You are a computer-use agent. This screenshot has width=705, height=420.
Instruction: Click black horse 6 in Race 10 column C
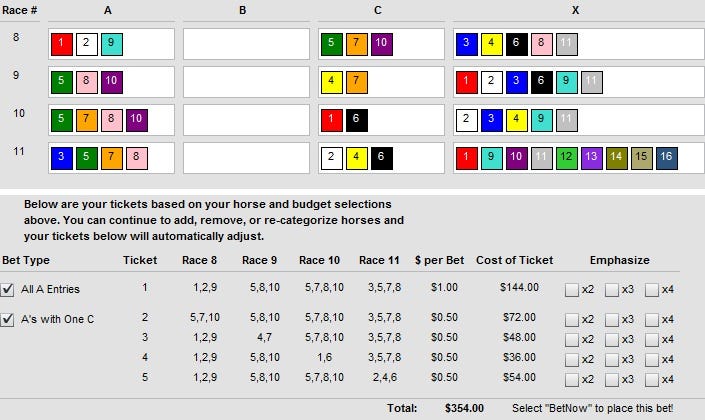[356, 120]
